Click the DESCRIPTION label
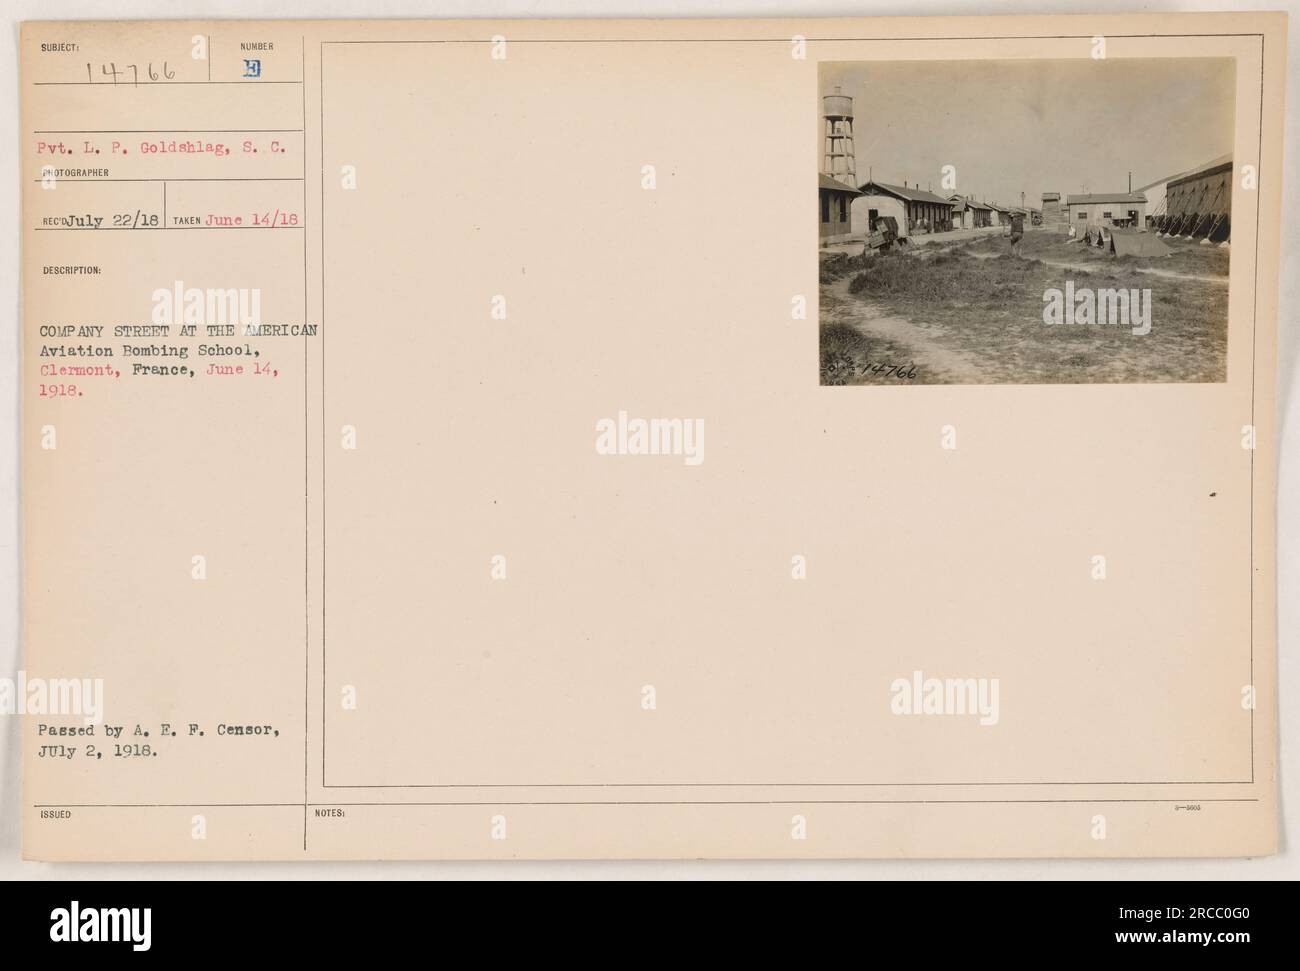The image size is (1300, 971). coord(67,270)
